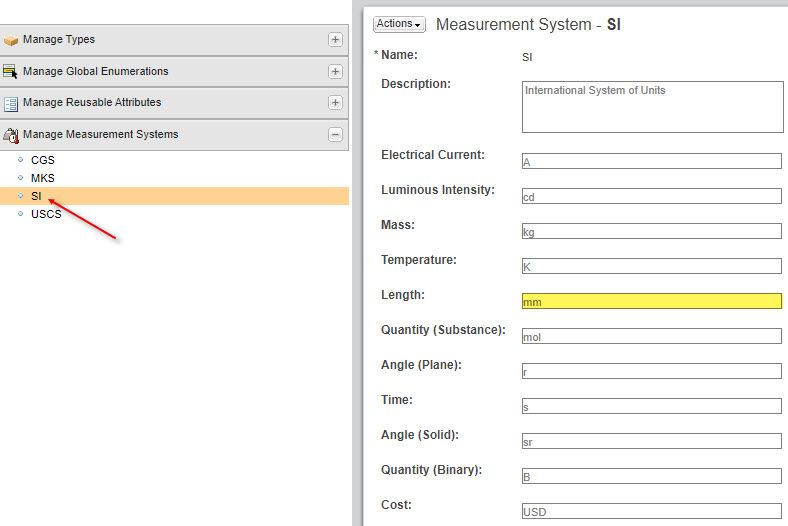Image resolution: width=788 pixels, height=526 pixels.
Task: Click the Electrical Current input field
Action: tap(651, 161)
